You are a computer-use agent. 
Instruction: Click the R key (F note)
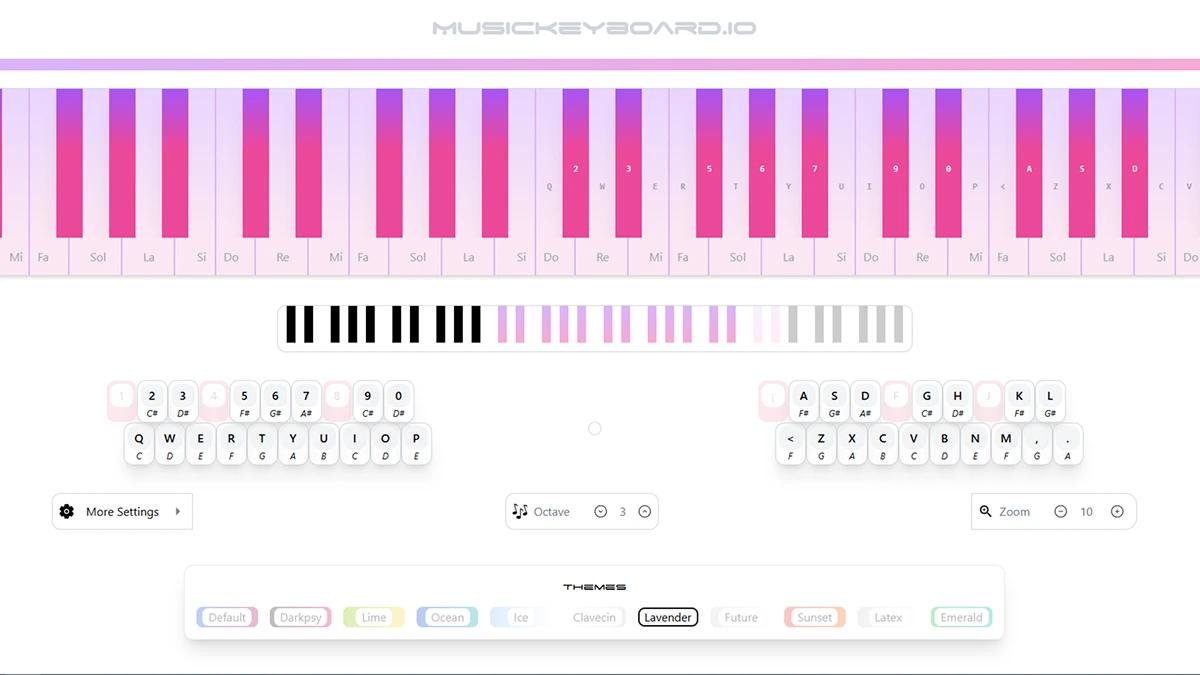click(231, 444)
